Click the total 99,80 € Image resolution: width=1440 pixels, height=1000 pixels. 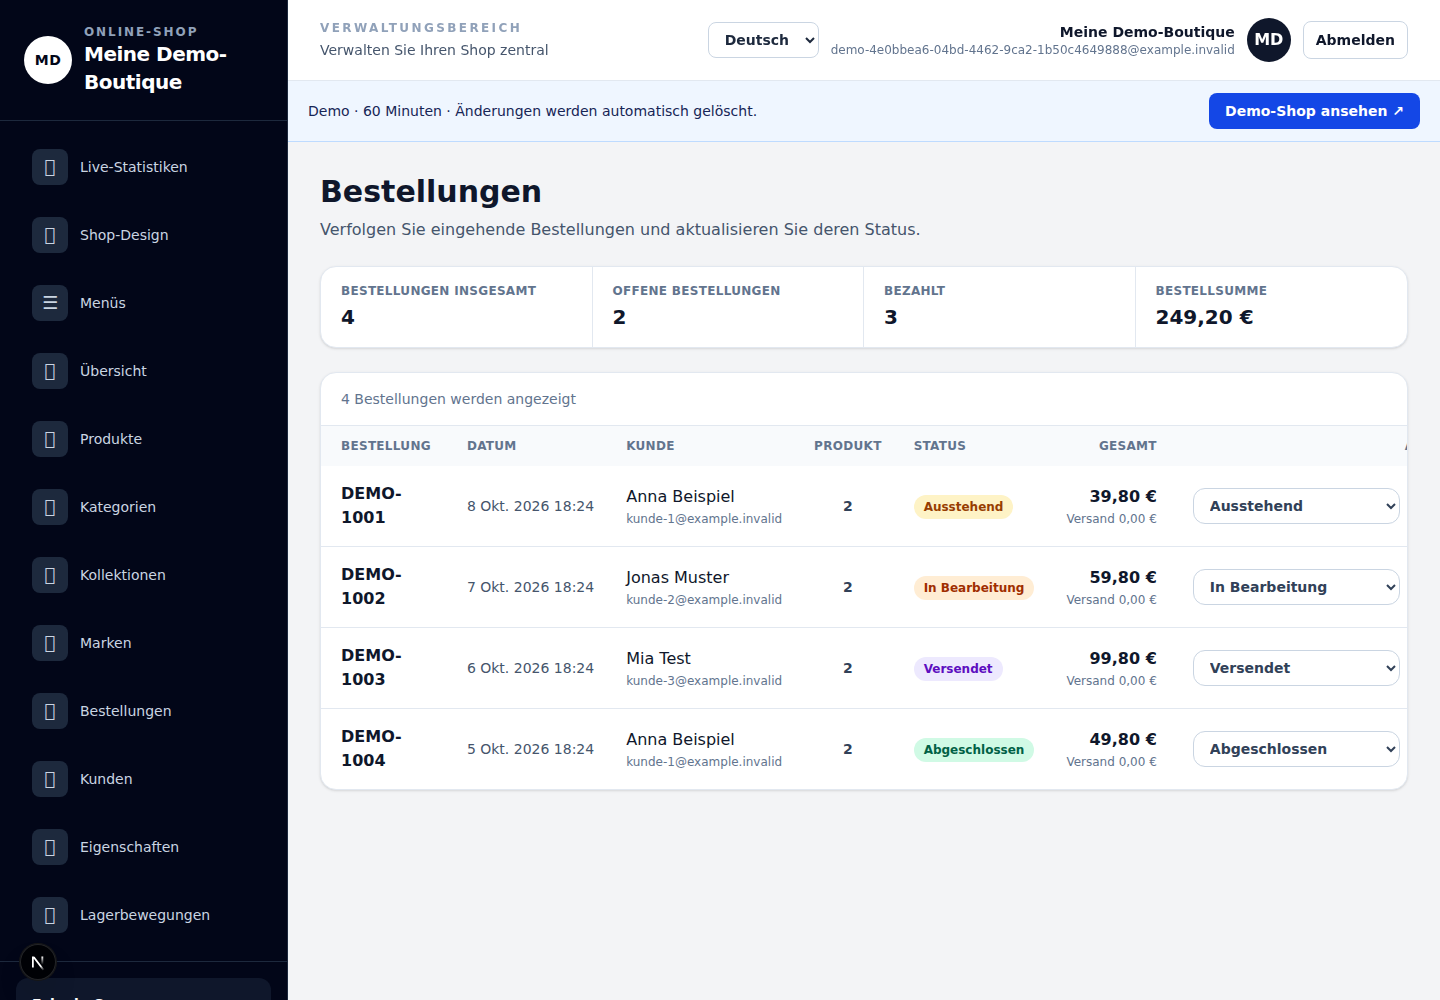(x=1123, y=658)
